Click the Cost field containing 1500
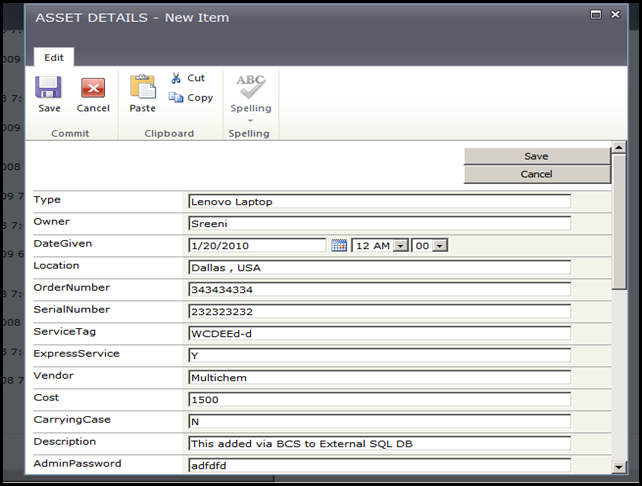 [x=380, y=400]
